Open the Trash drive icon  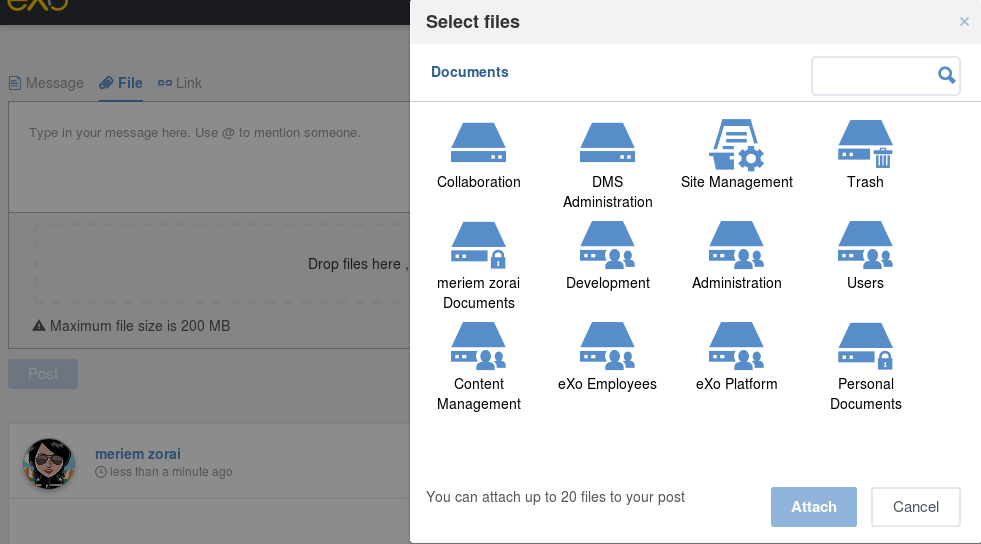click(865, 144)
